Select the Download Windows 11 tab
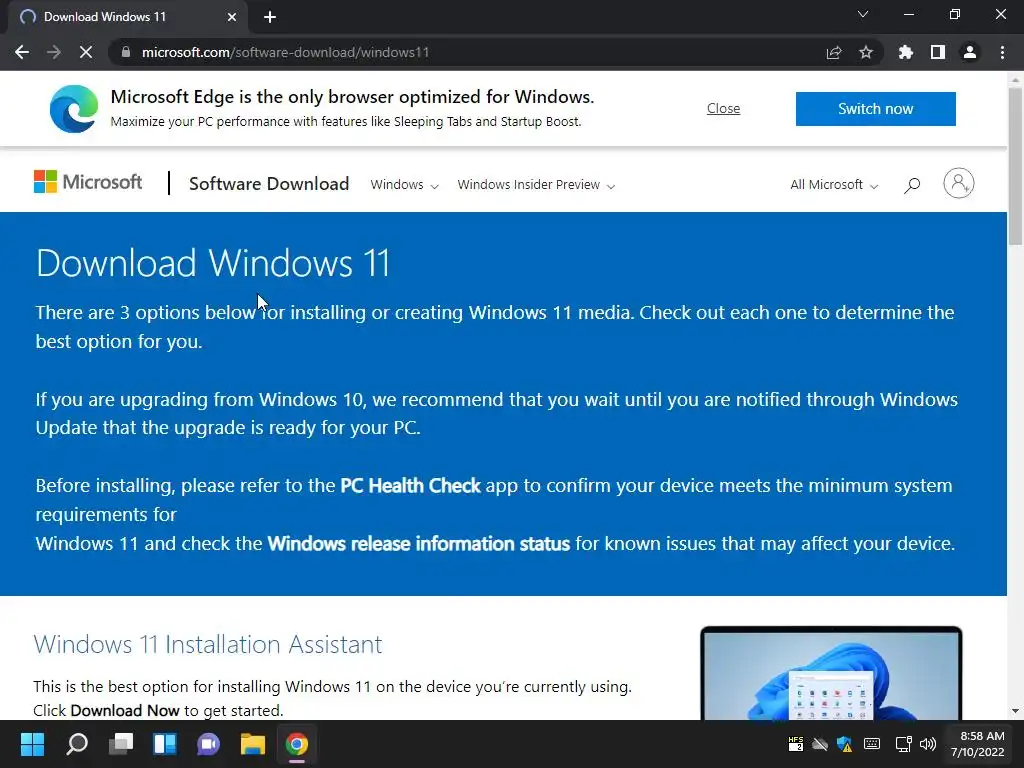Viewport: 1024px width, 768px height. (127, 17)
